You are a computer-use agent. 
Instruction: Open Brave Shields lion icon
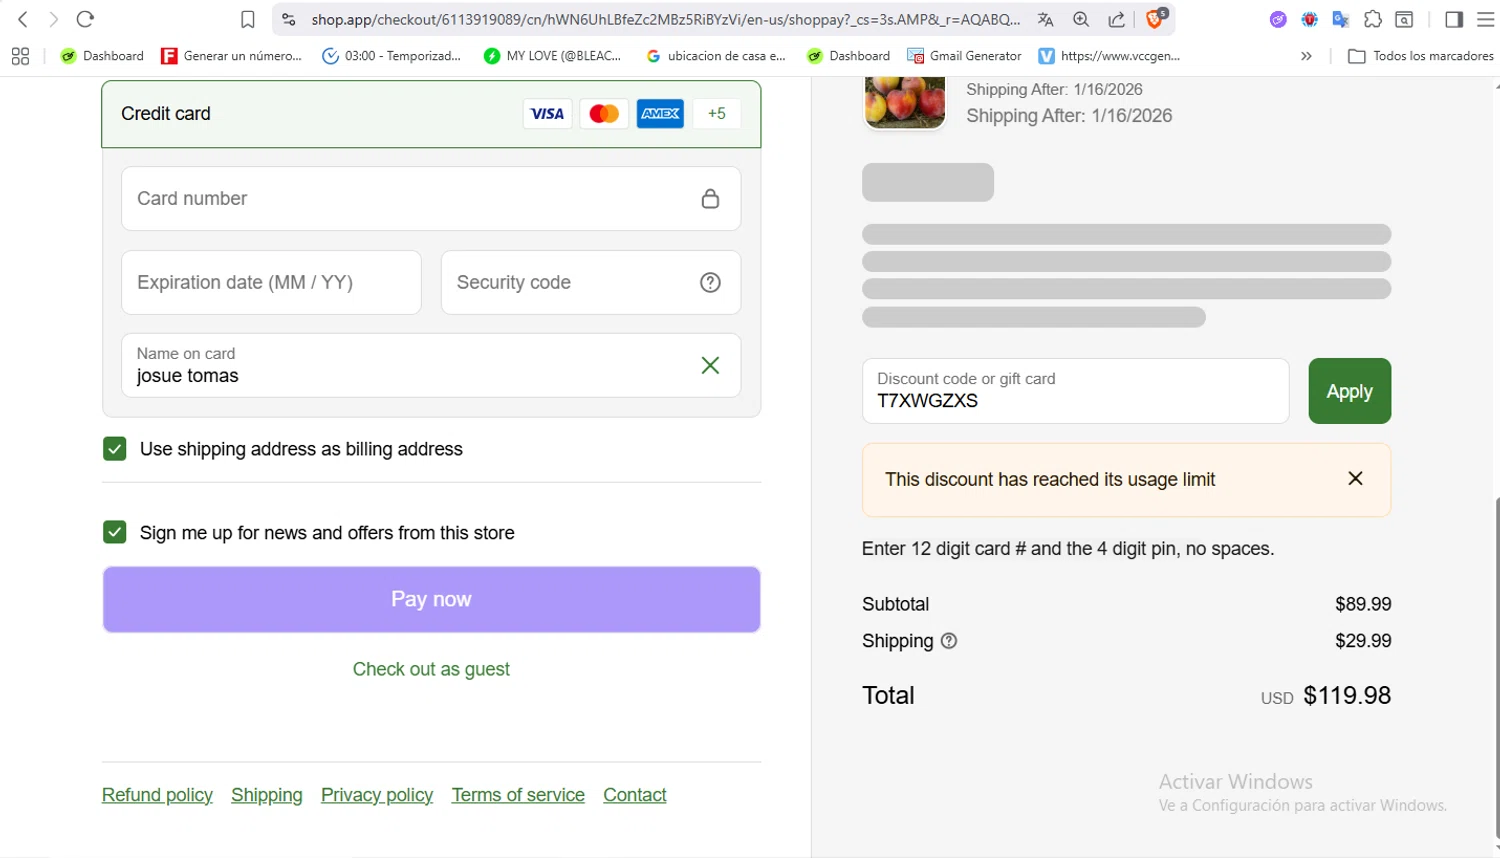1155,18
